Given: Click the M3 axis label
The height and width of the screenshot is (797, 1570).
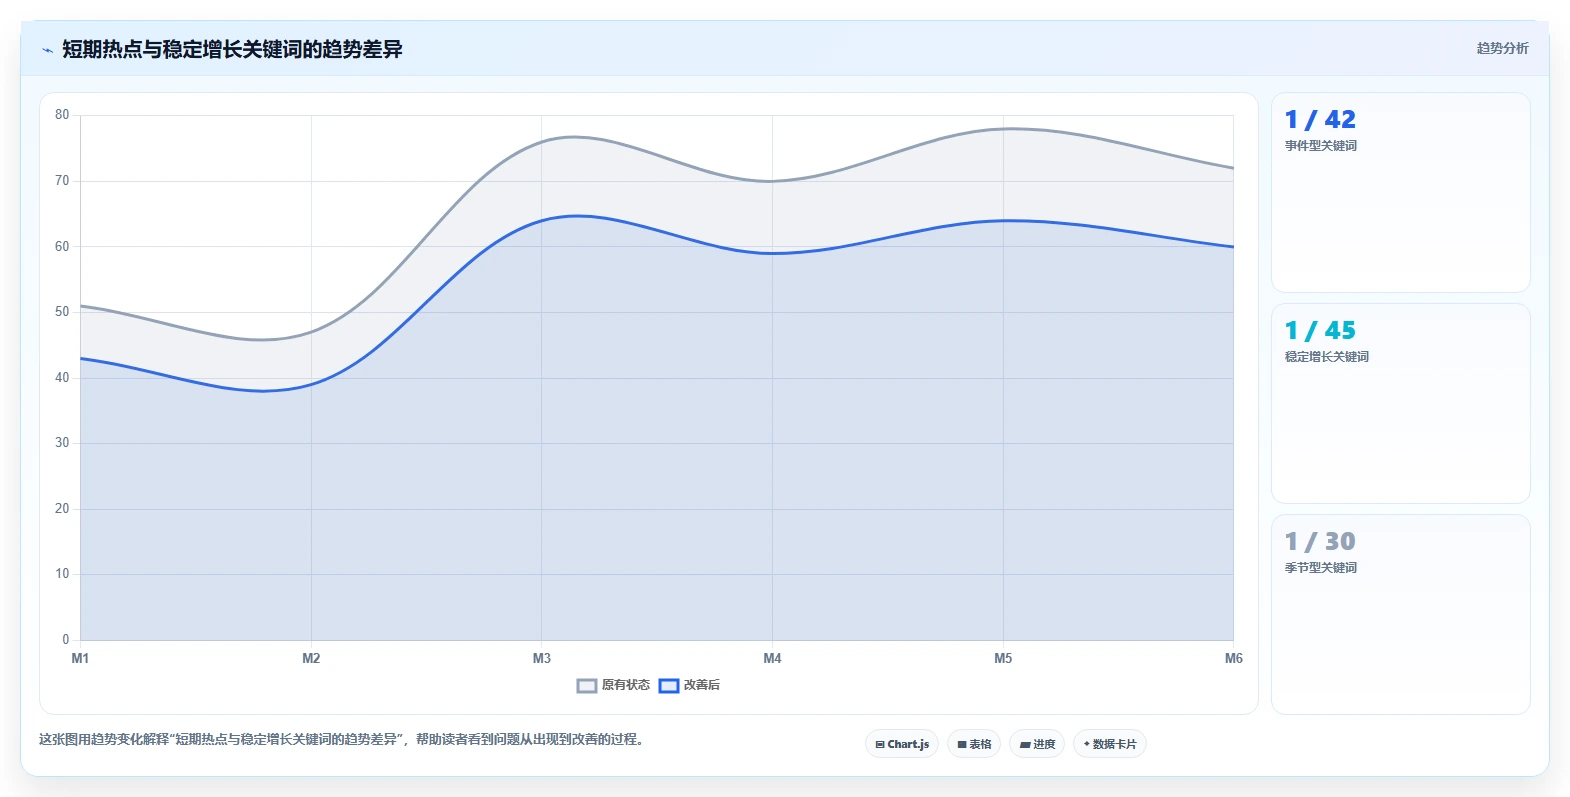Looking at the screenshot, I should tap(541, 658).
